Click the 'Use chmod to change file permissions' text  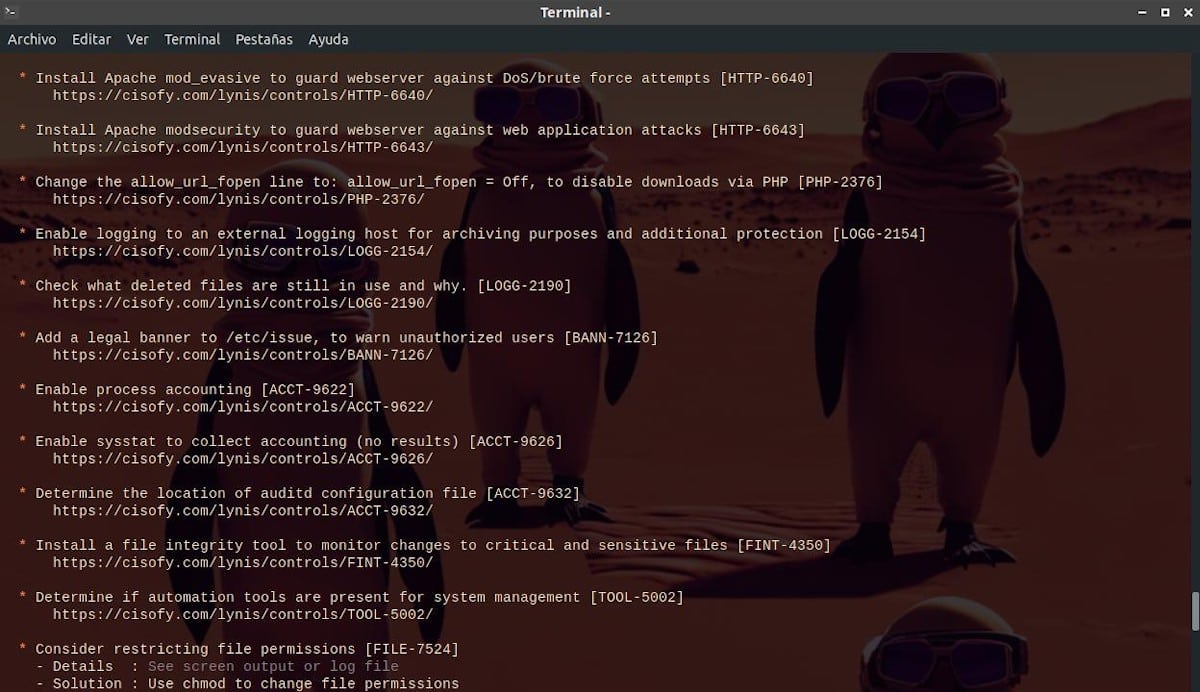tap(304, 684)
